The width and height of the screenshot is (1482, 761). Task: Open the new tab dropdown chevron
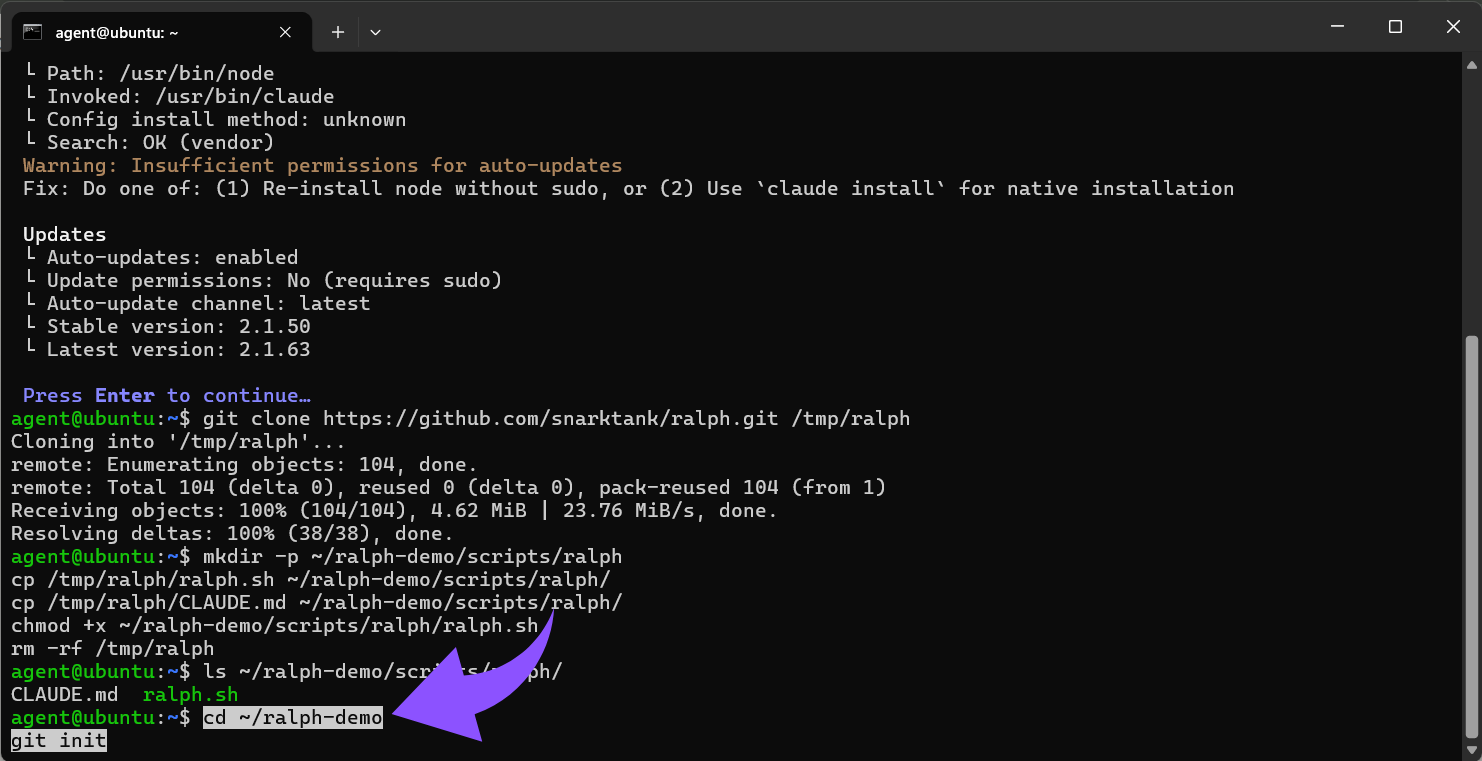pyautogui.click(x=375, y=31)
